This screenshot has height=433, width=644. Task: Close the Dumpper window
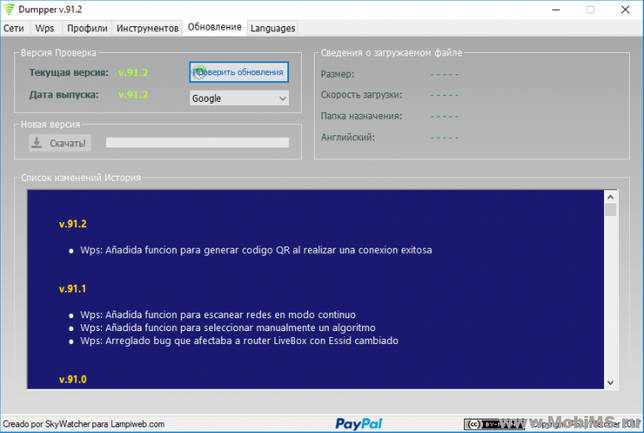(625, 9)
